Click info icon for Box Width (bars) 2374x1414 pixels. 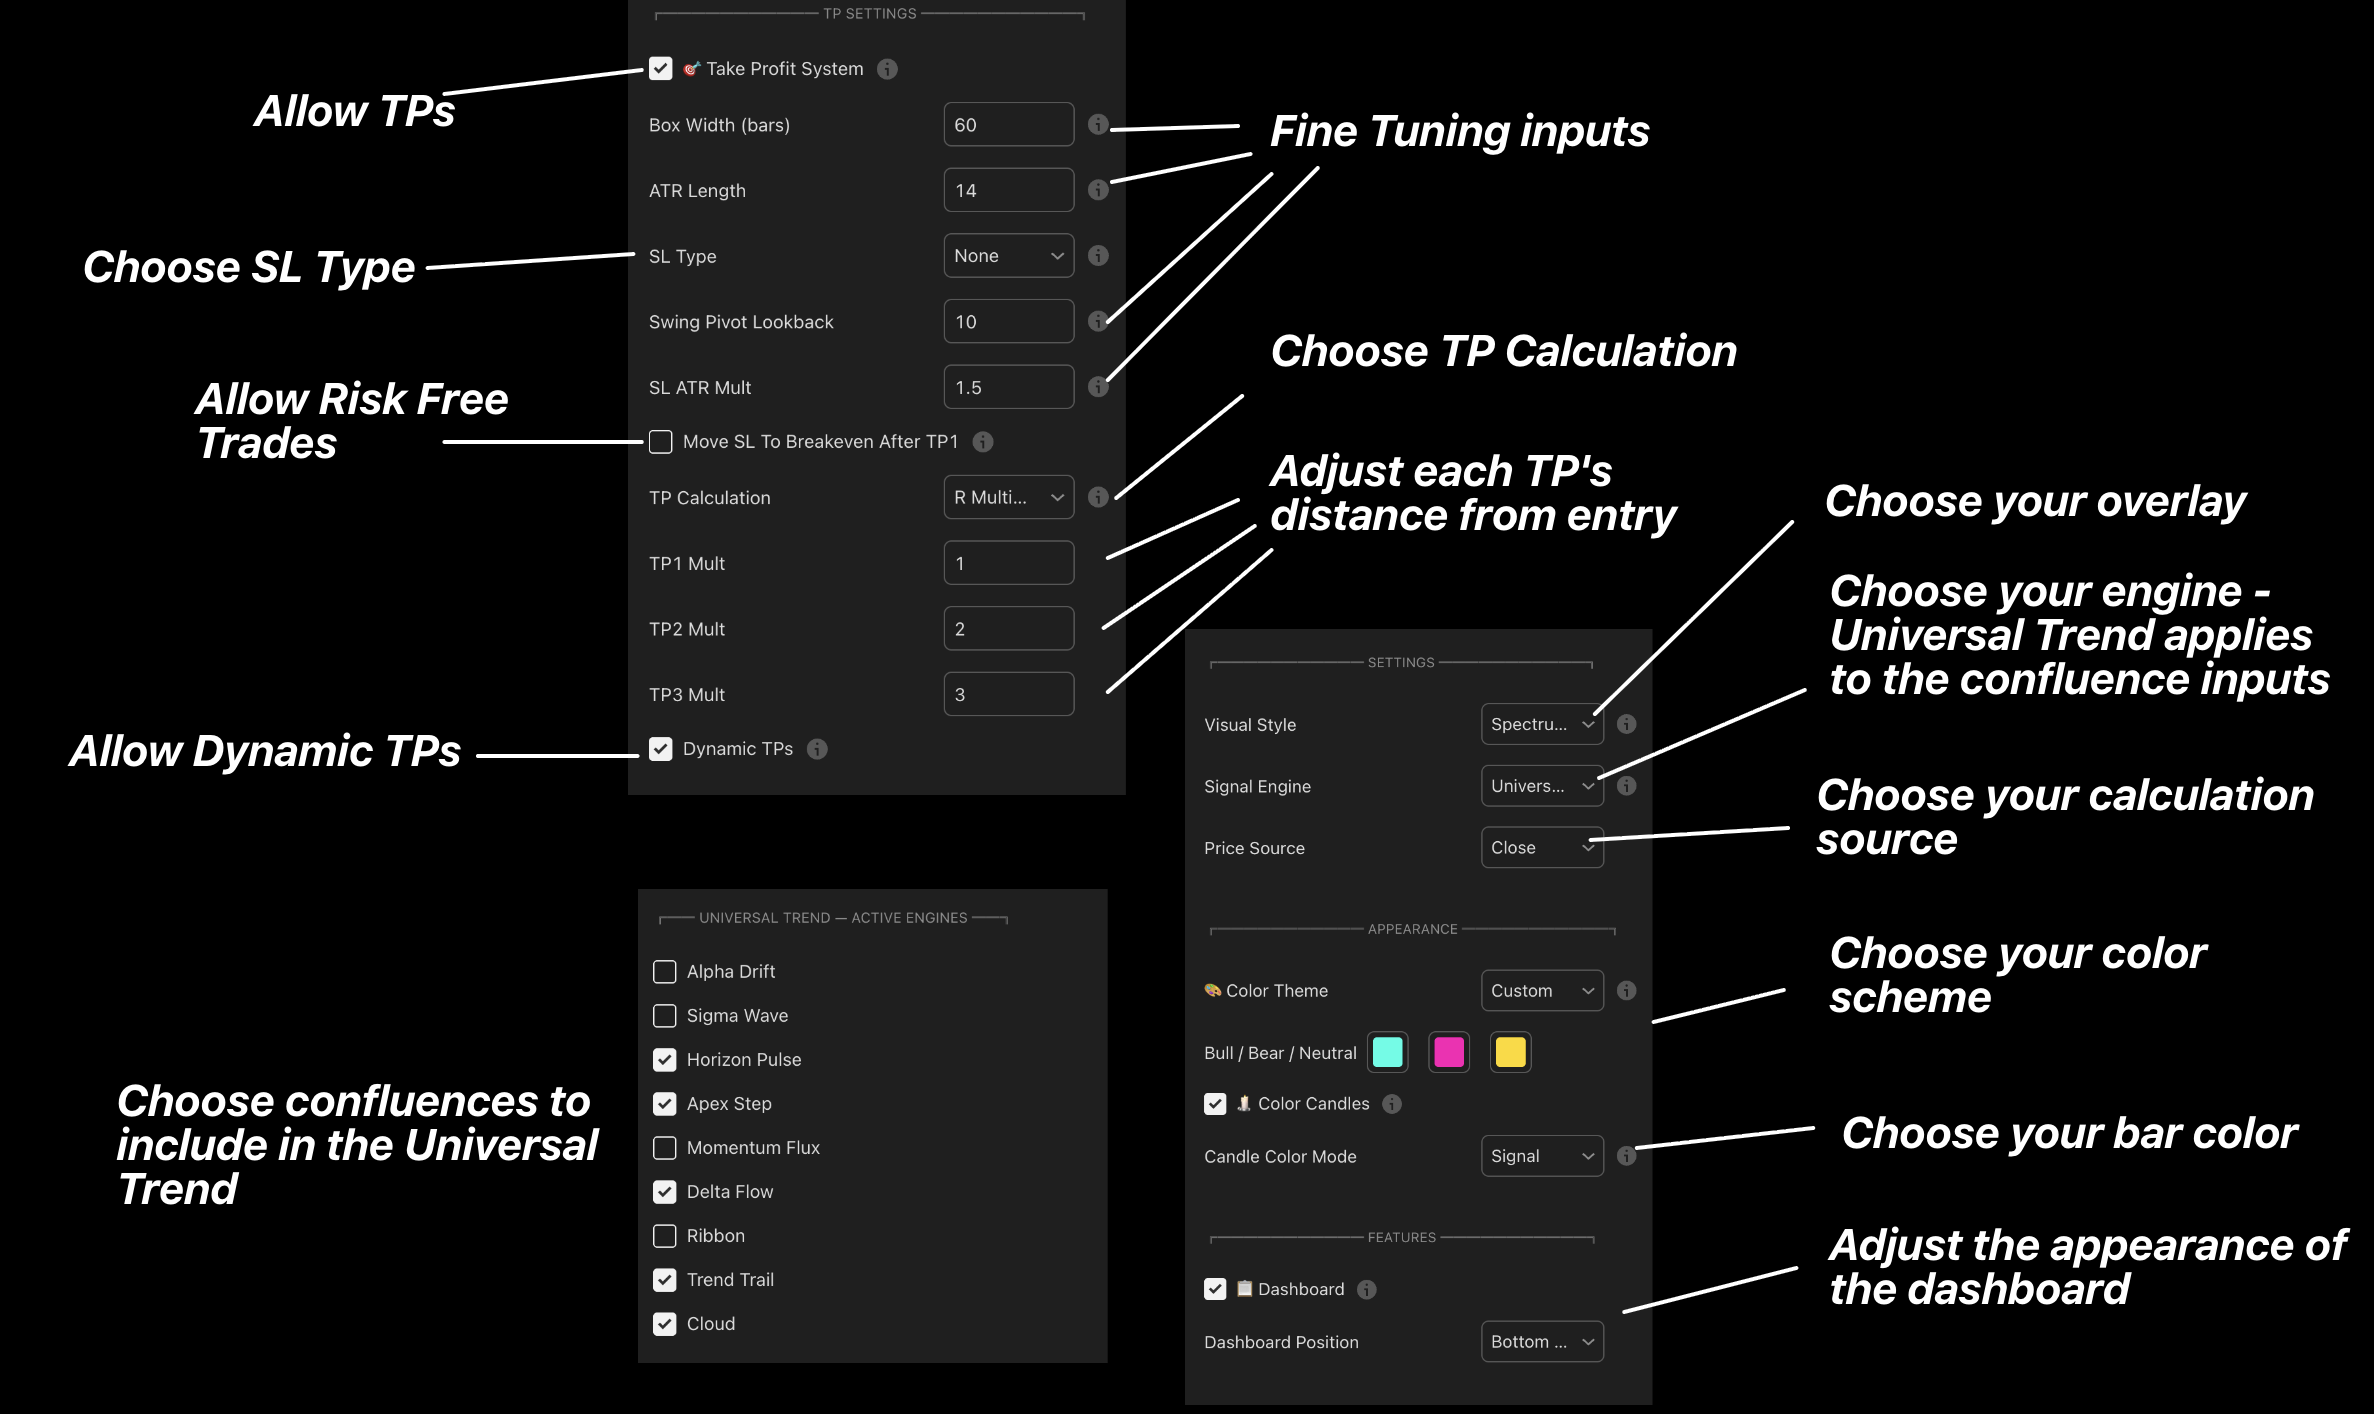click(1098, 124)
